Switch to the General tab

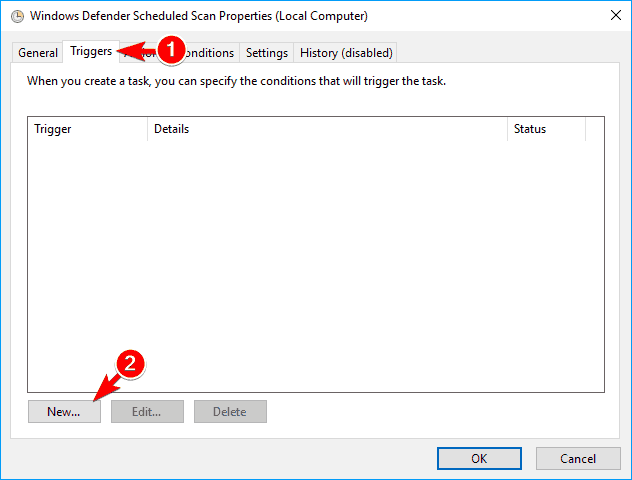[x=38, y=53]
